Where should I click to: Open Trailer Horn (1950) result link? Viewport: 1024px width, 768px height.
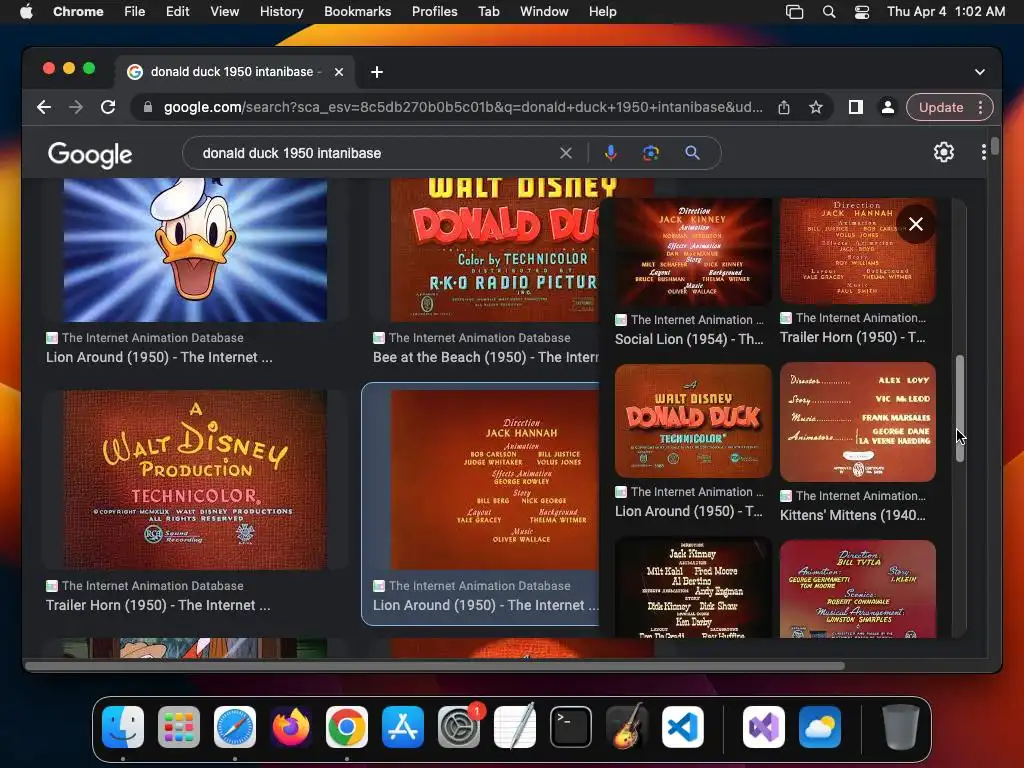pos(158,605)
